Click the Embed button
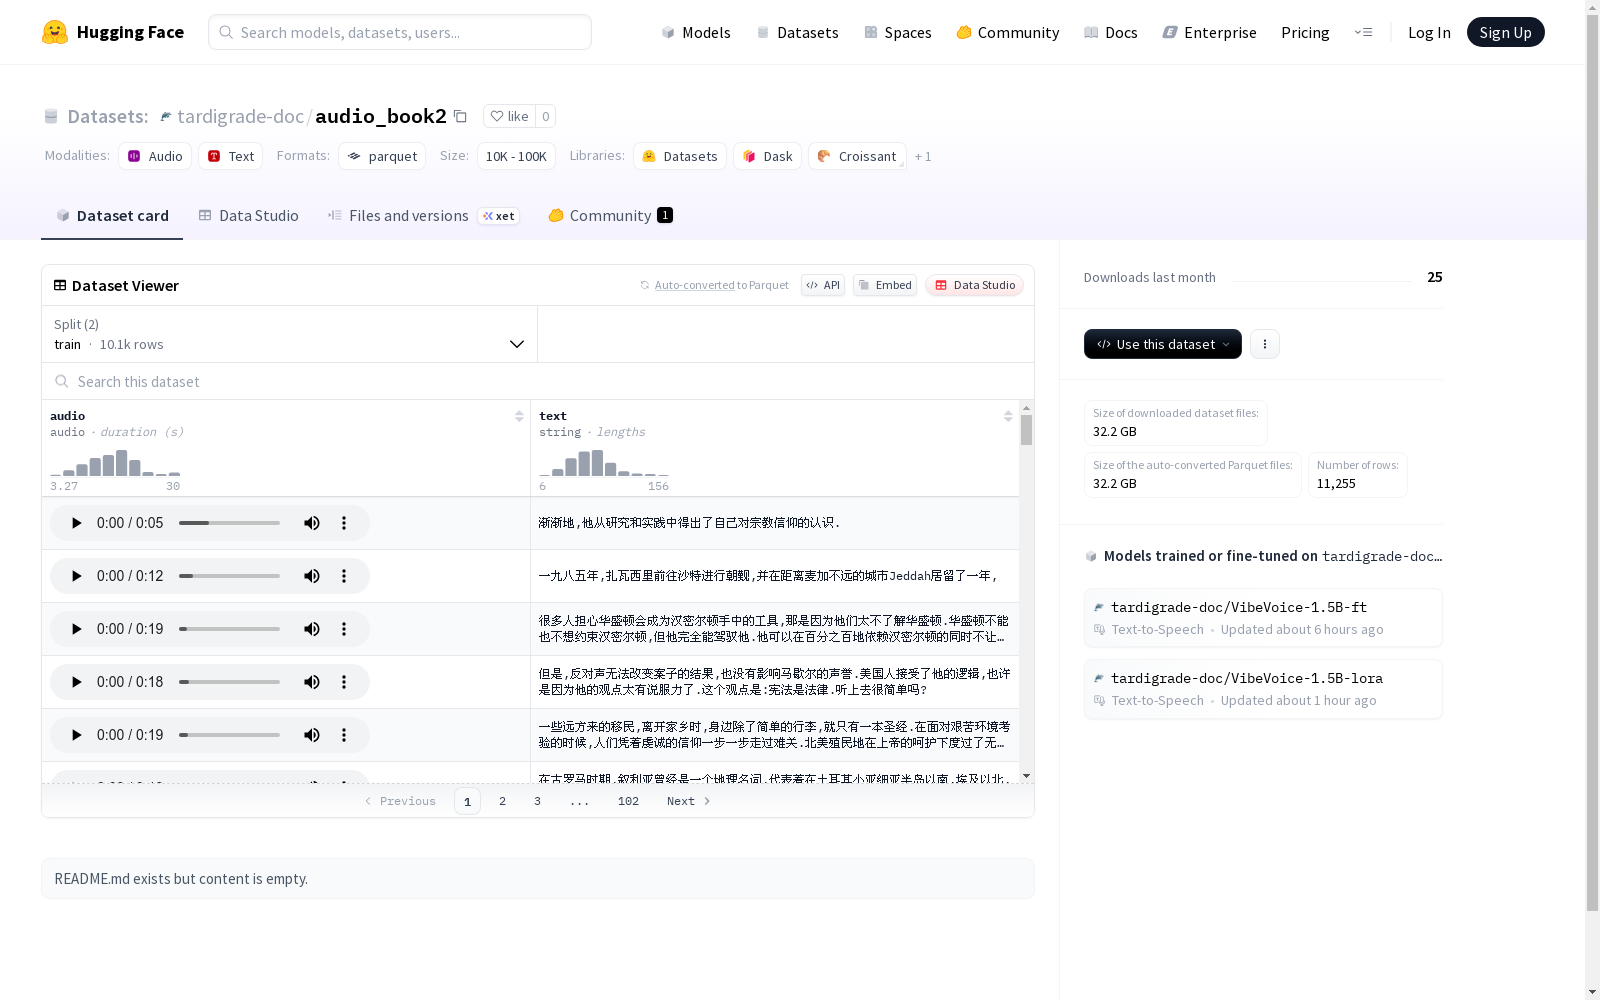 885,285
